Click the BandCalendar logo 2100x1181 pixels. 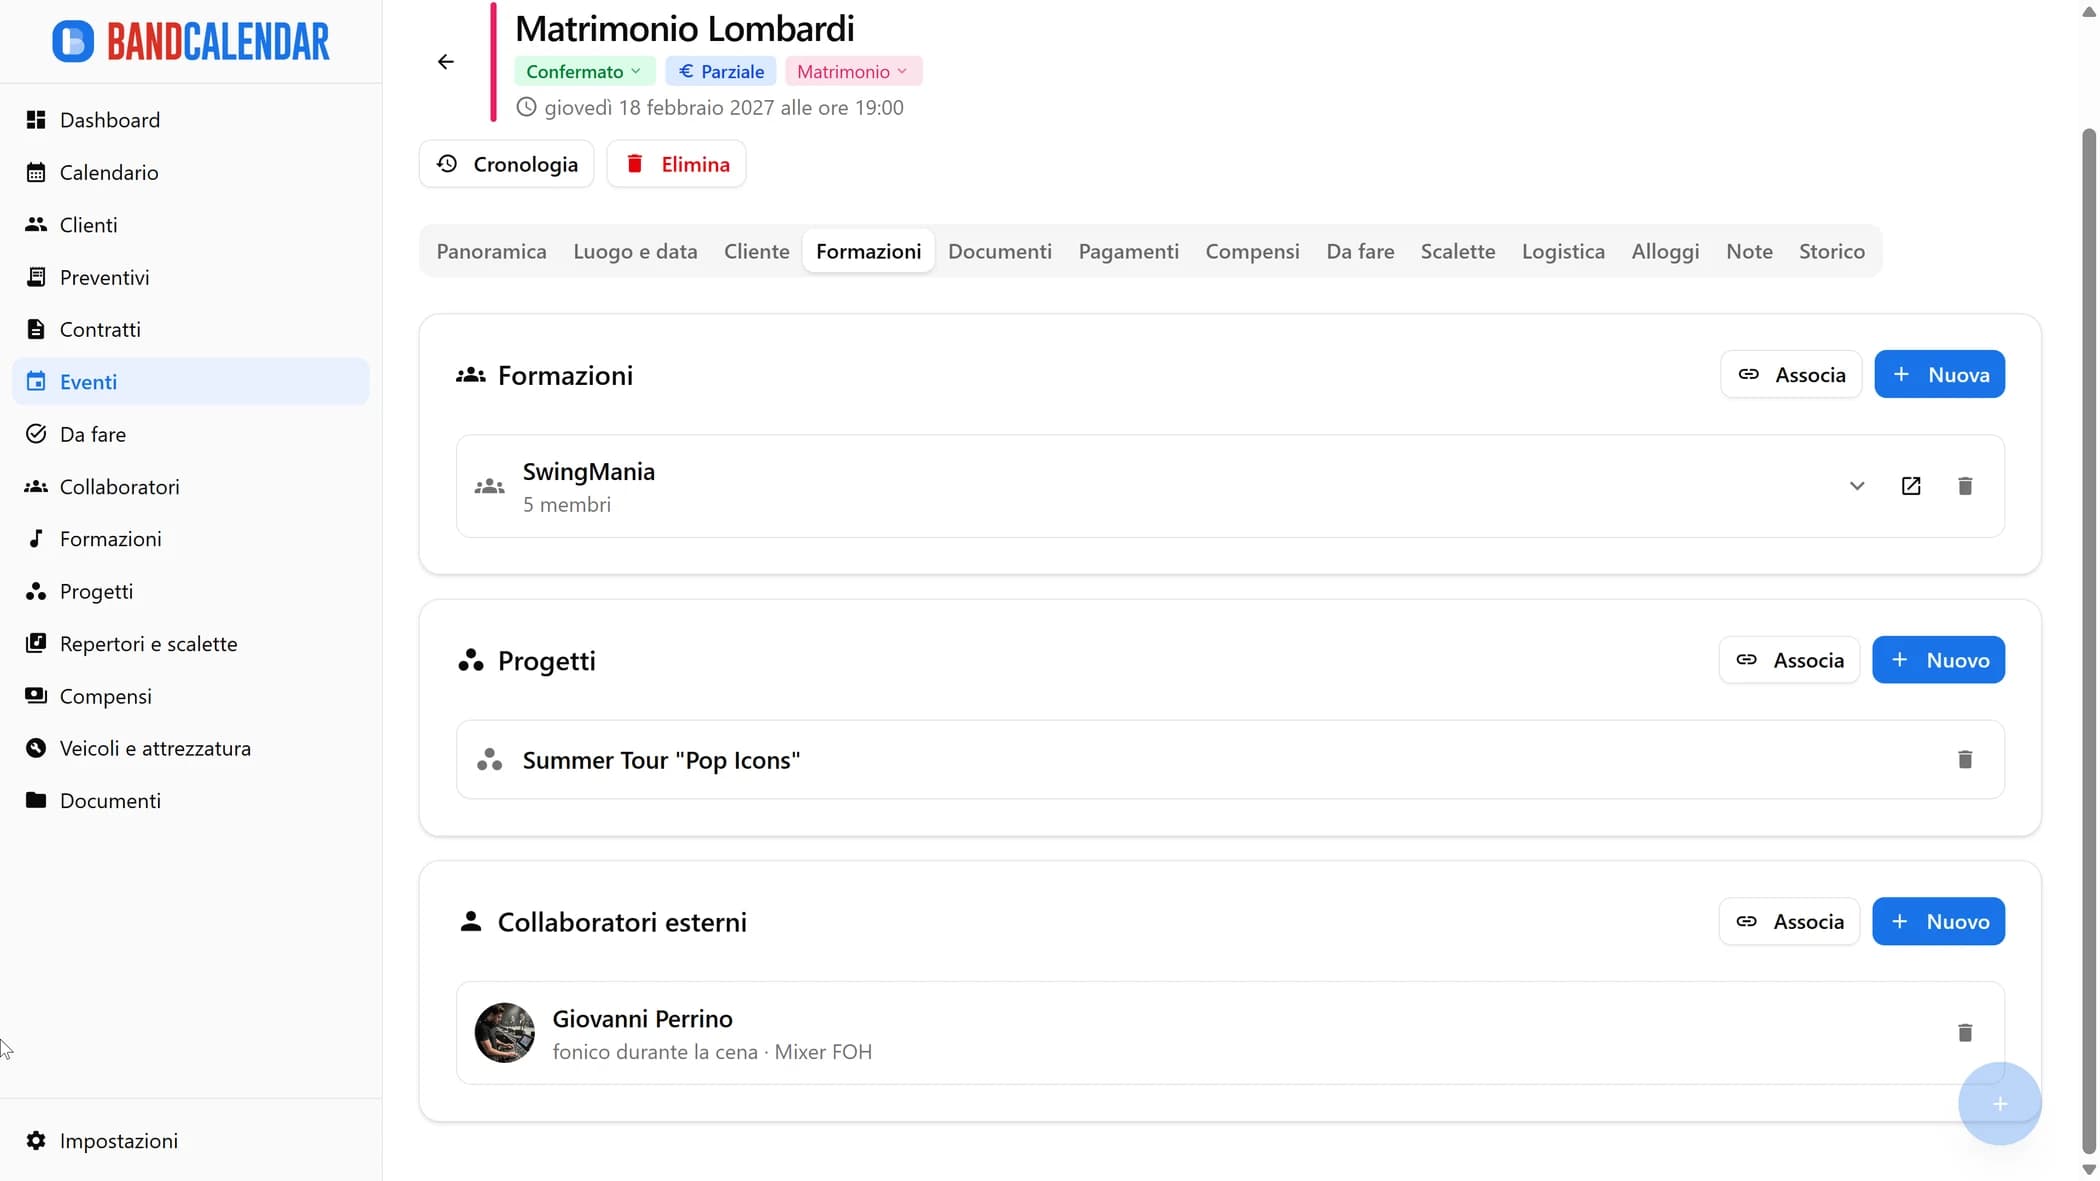pos(191,41)
